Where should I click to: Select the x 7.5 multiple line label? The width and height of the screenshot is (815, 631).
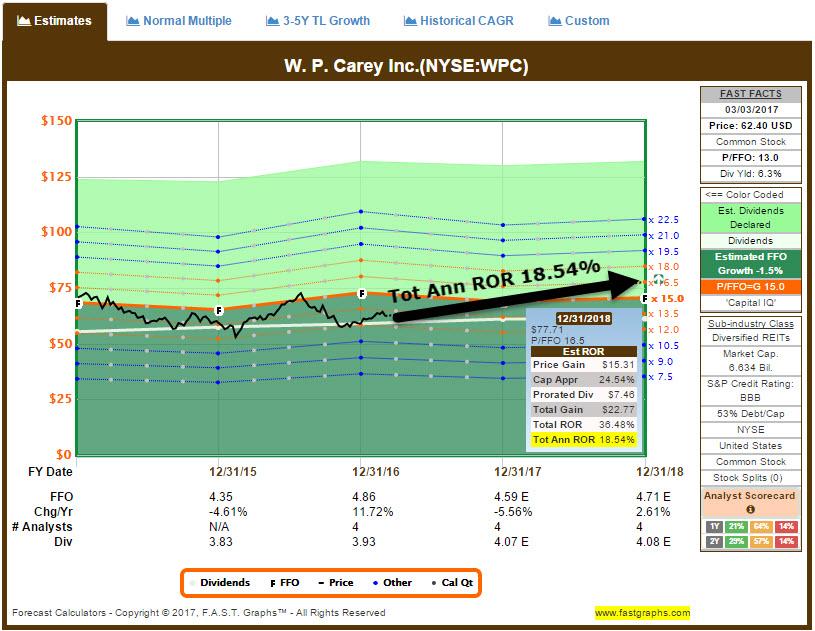click(x=661, y=377)
